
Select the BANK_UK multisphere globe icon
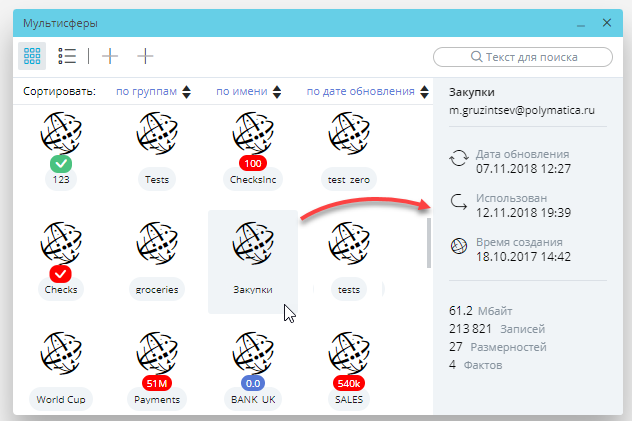253,353
